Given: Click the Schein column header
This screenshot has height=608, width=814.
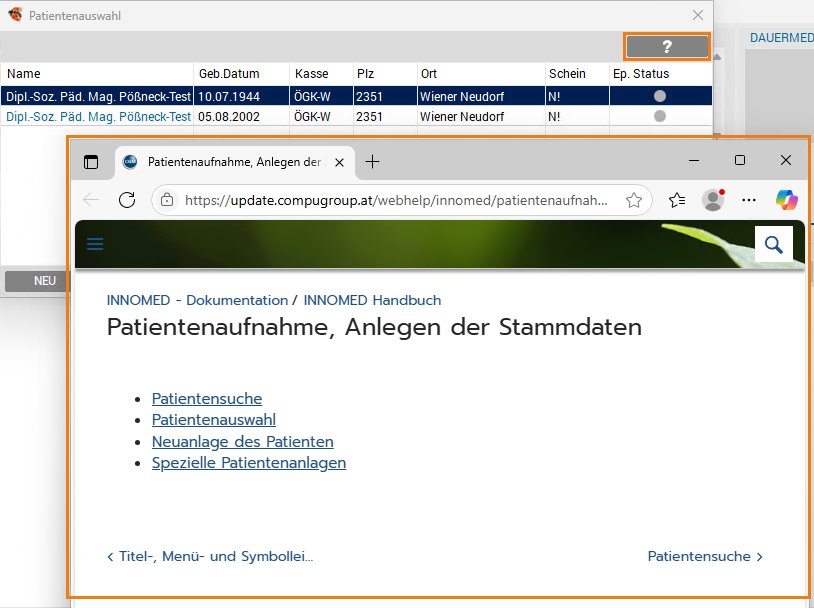Looking at the screenshot, I should point(577,74).
